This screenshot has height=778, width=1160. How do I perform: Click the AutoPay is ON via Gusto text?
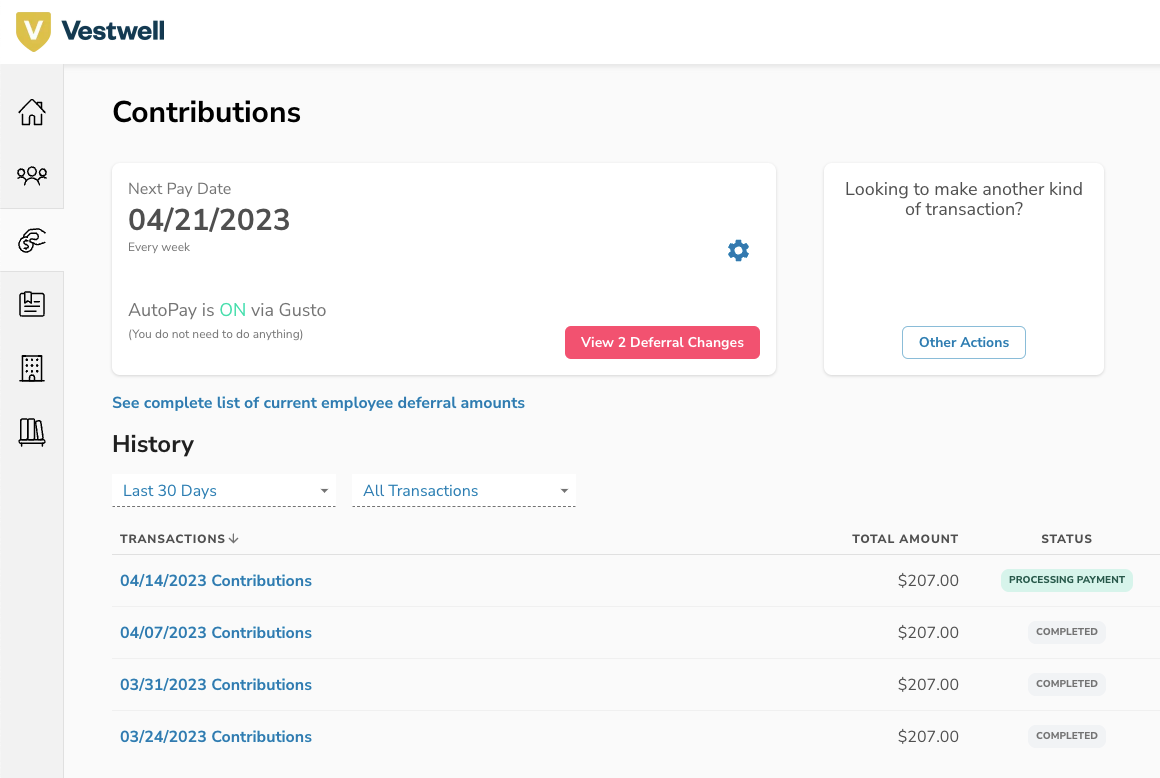point(227,310)
